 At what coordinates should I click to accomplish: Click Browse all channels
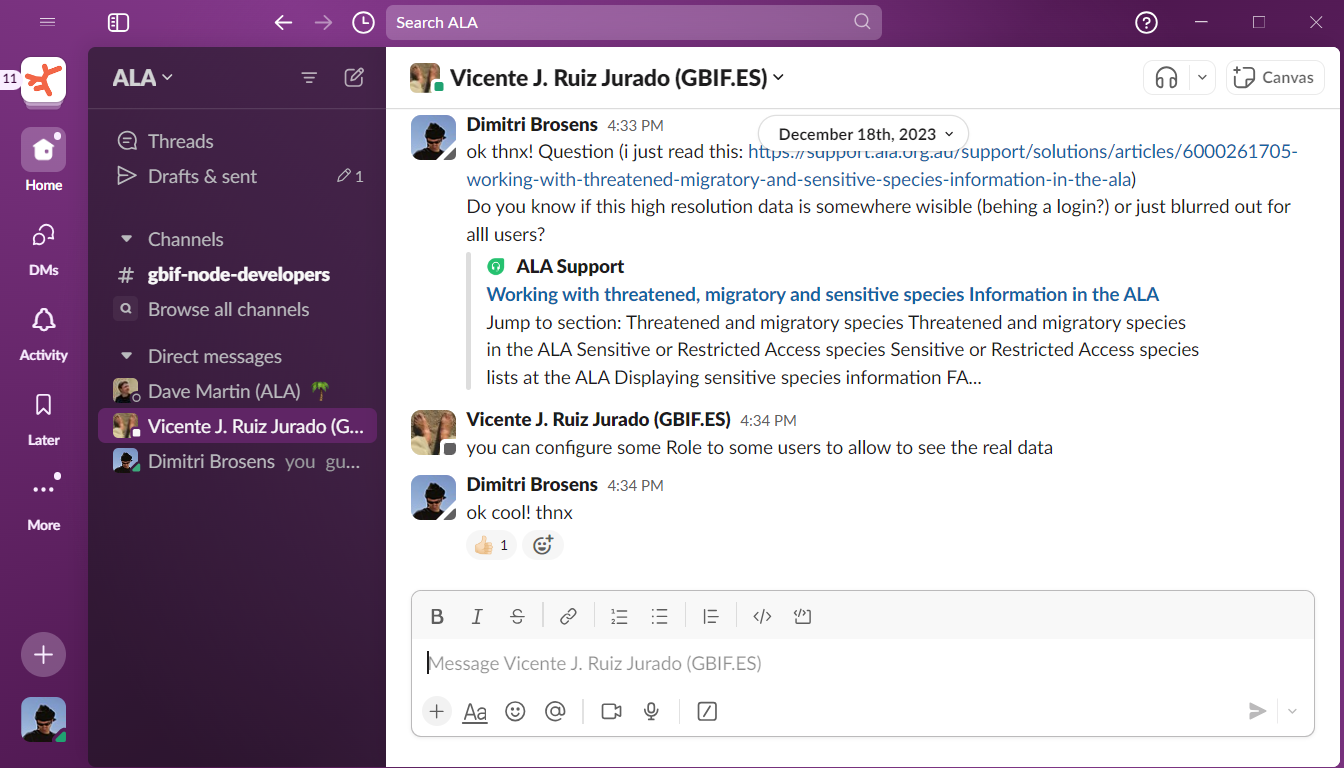[236, 309]
